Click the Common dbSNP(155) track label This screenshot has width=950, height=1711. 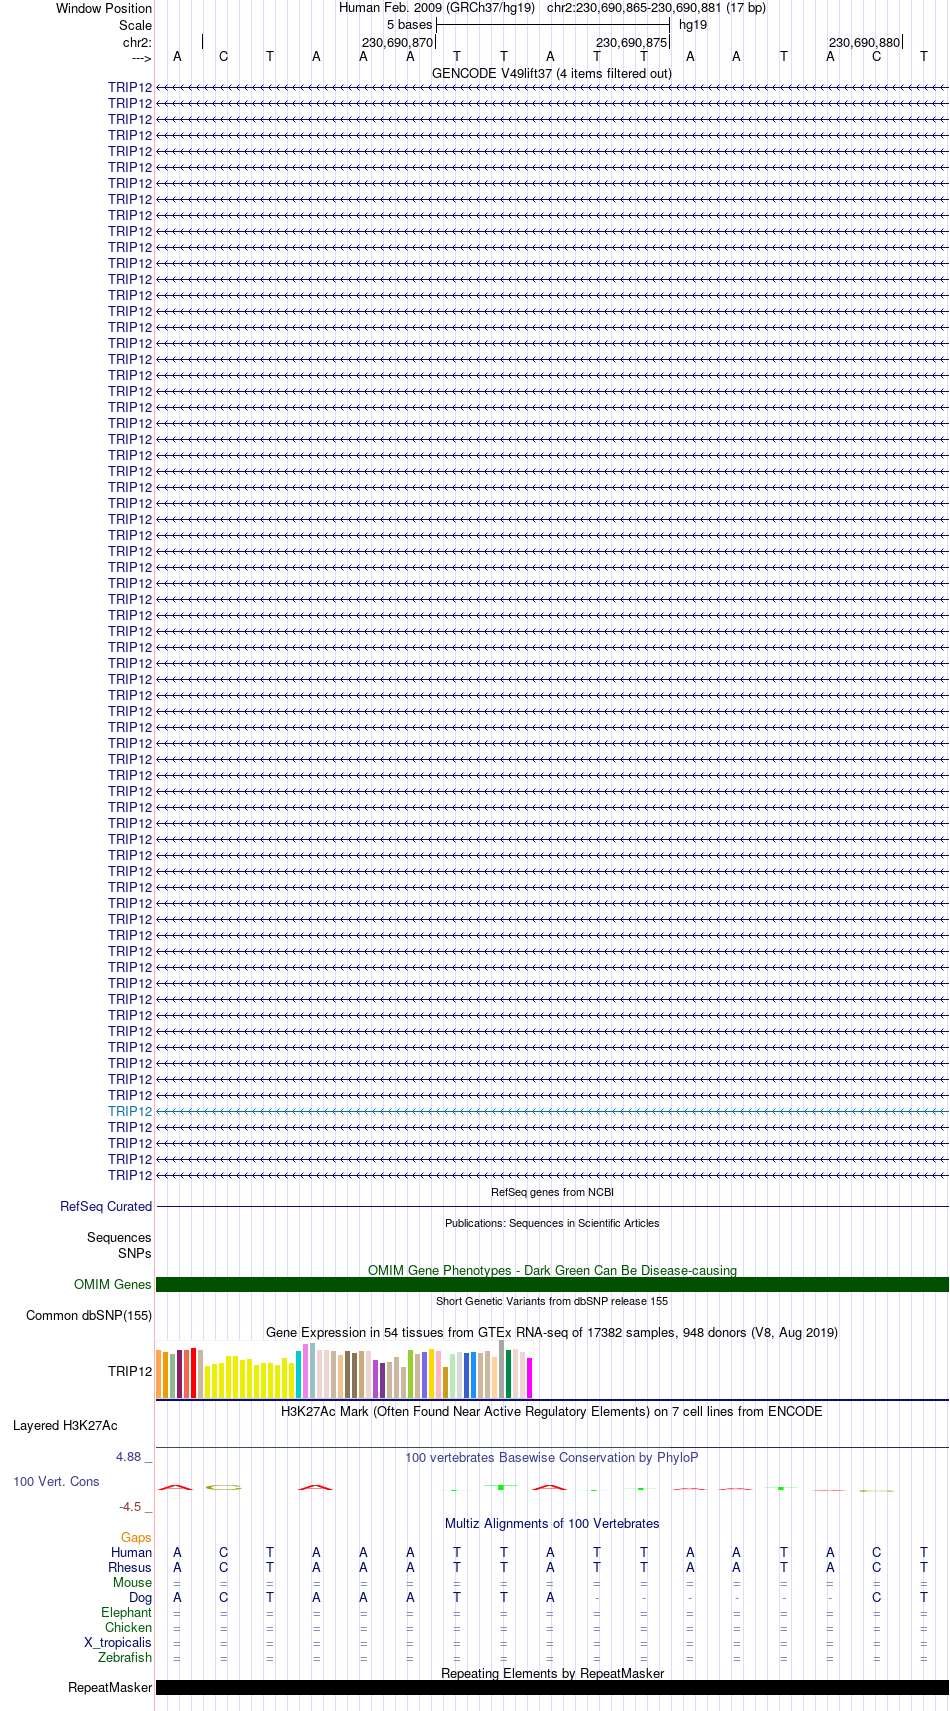(89, 1316)
